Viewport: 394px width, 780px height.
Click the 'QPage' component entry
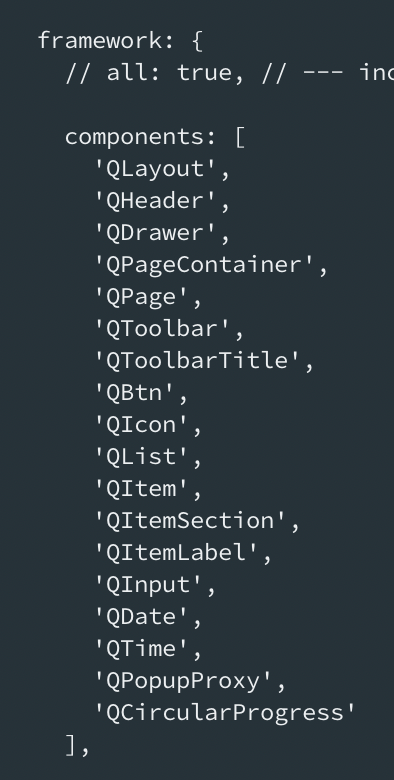[141, 297]
